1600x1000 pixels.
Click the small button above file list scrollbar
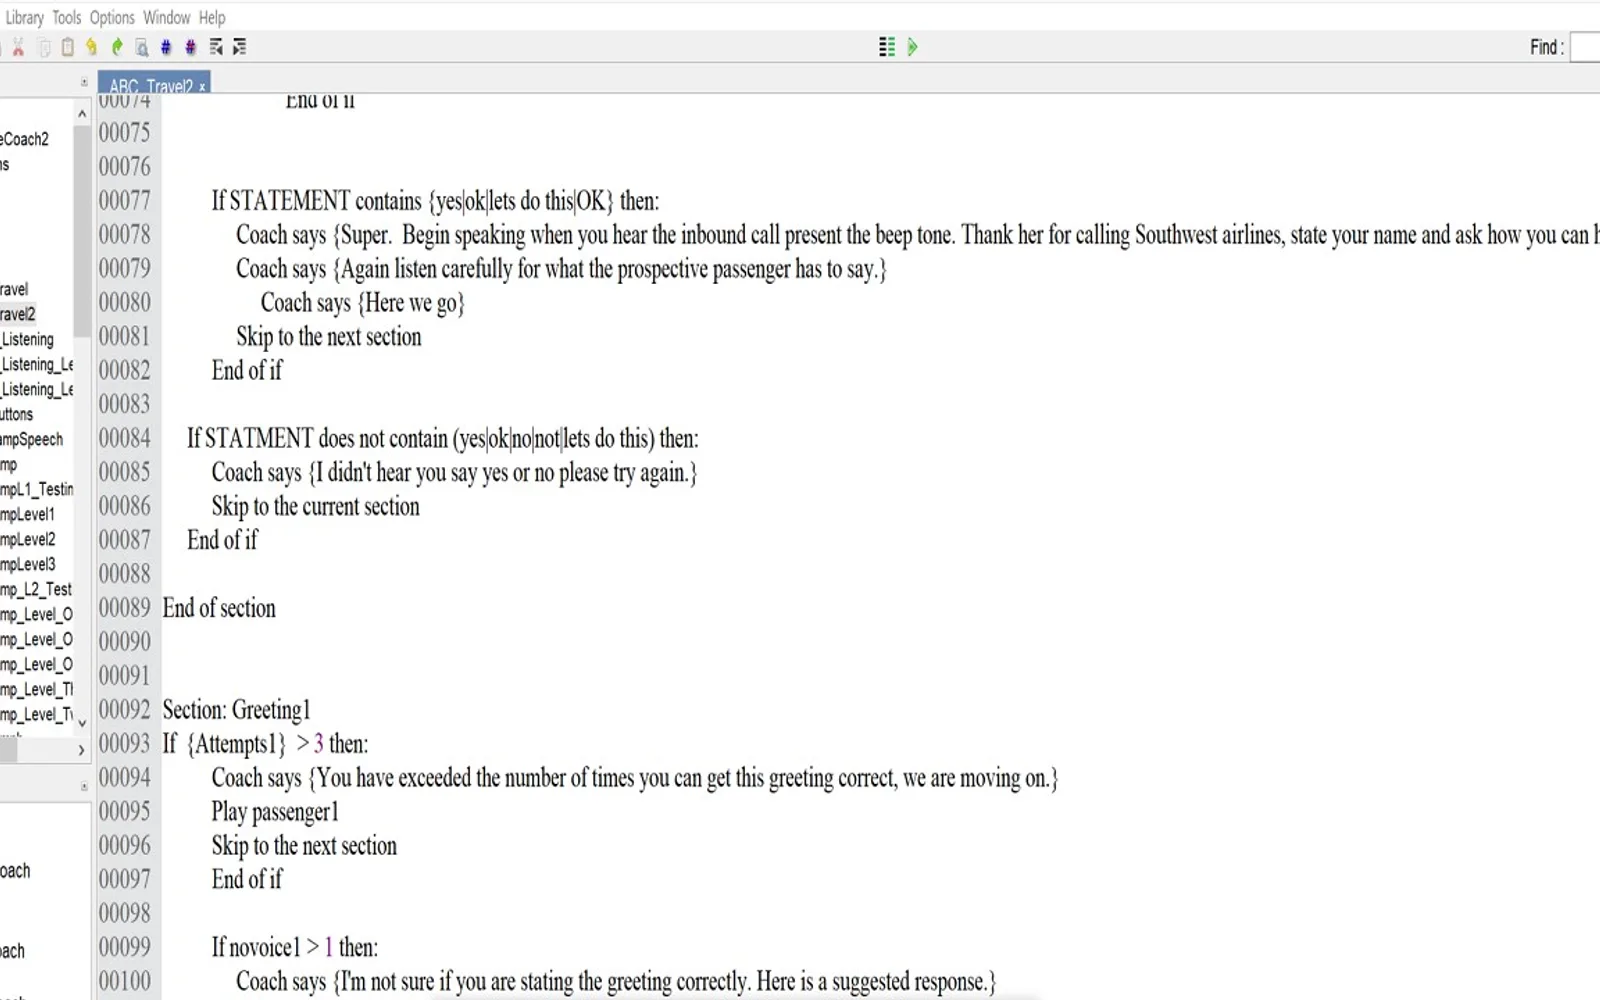[x=84, y=83]
